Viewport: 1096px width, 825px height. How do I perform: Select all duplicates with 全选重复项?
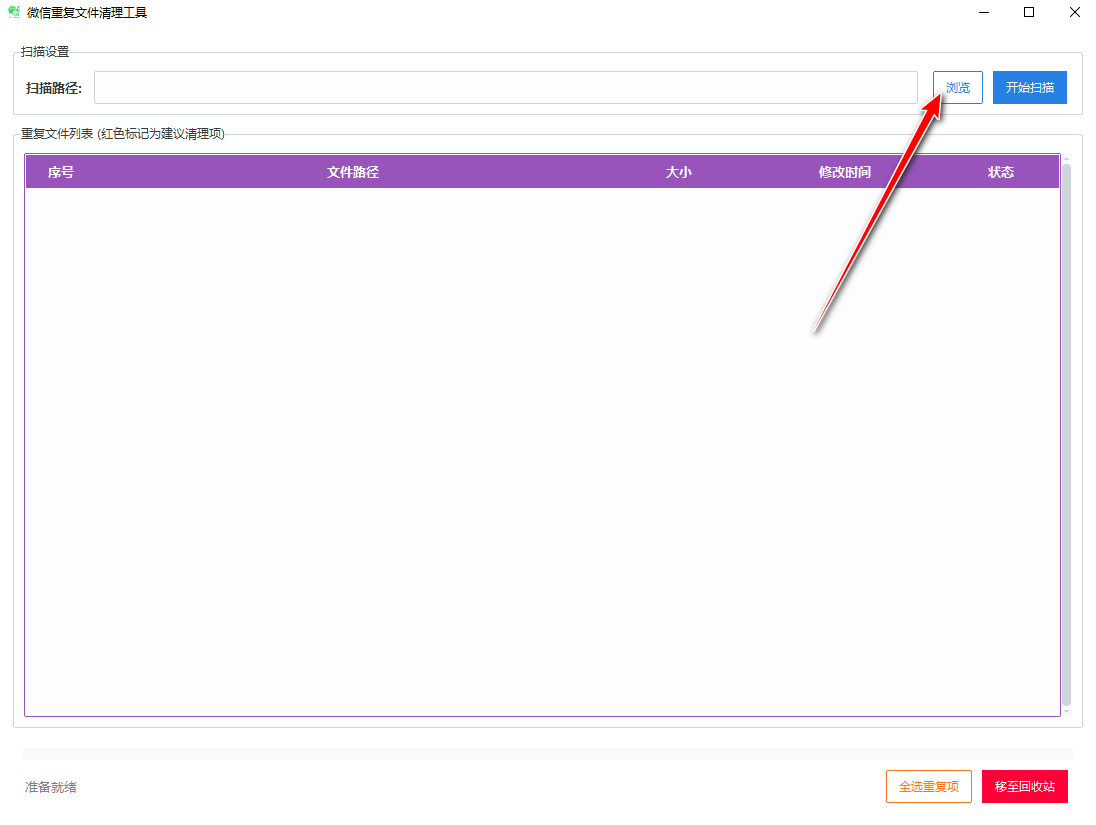pyautogui.click(x=928, y=787)
